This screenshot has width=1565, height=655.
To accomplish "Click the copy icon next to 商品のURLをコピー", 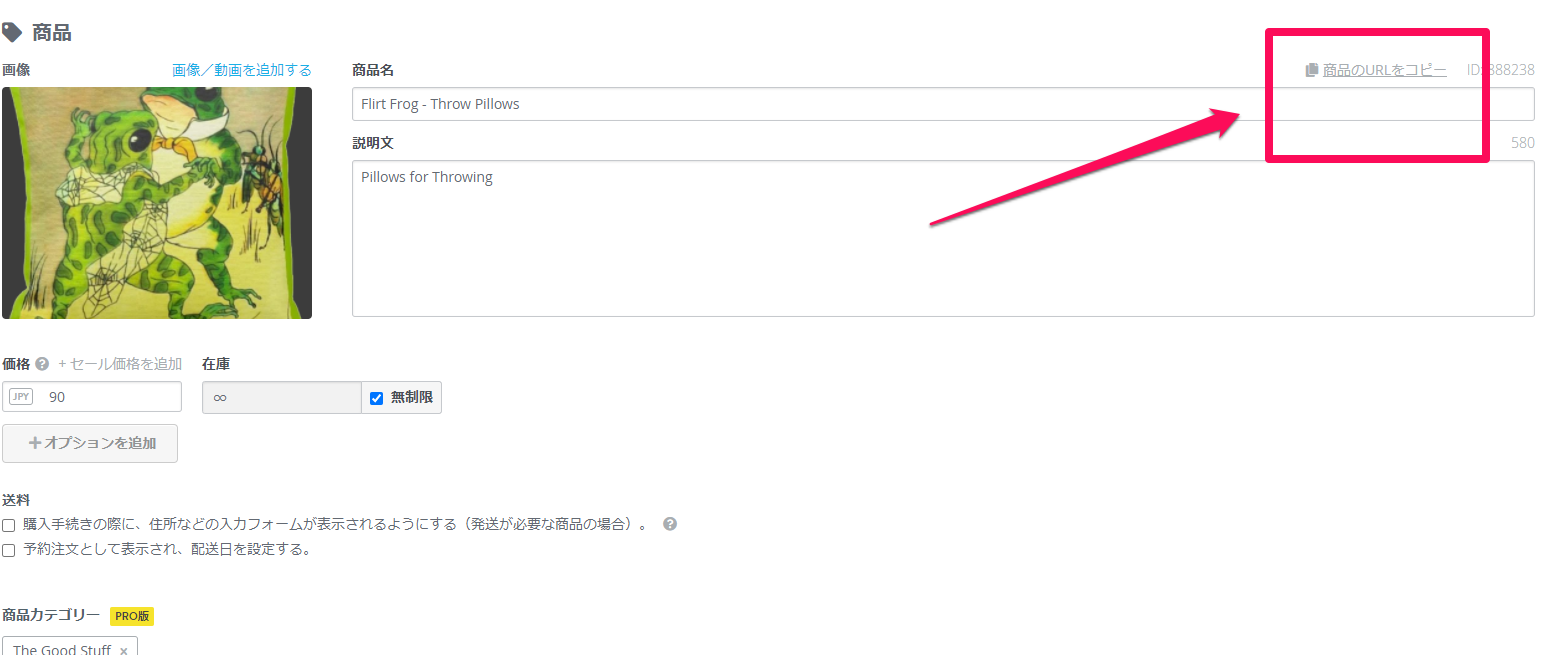I will [x=1311, y=71].
